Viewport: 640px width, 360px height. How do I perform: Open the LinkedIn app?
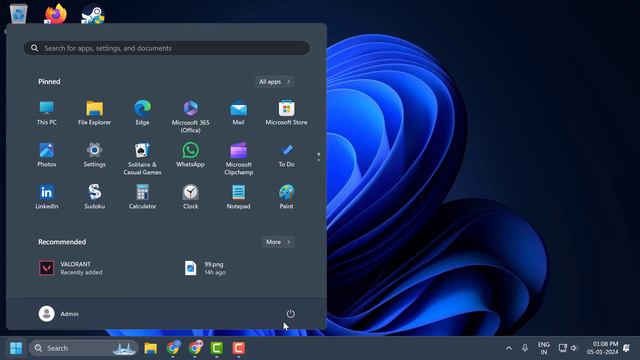pyautogui.click(x=47, y=197)
